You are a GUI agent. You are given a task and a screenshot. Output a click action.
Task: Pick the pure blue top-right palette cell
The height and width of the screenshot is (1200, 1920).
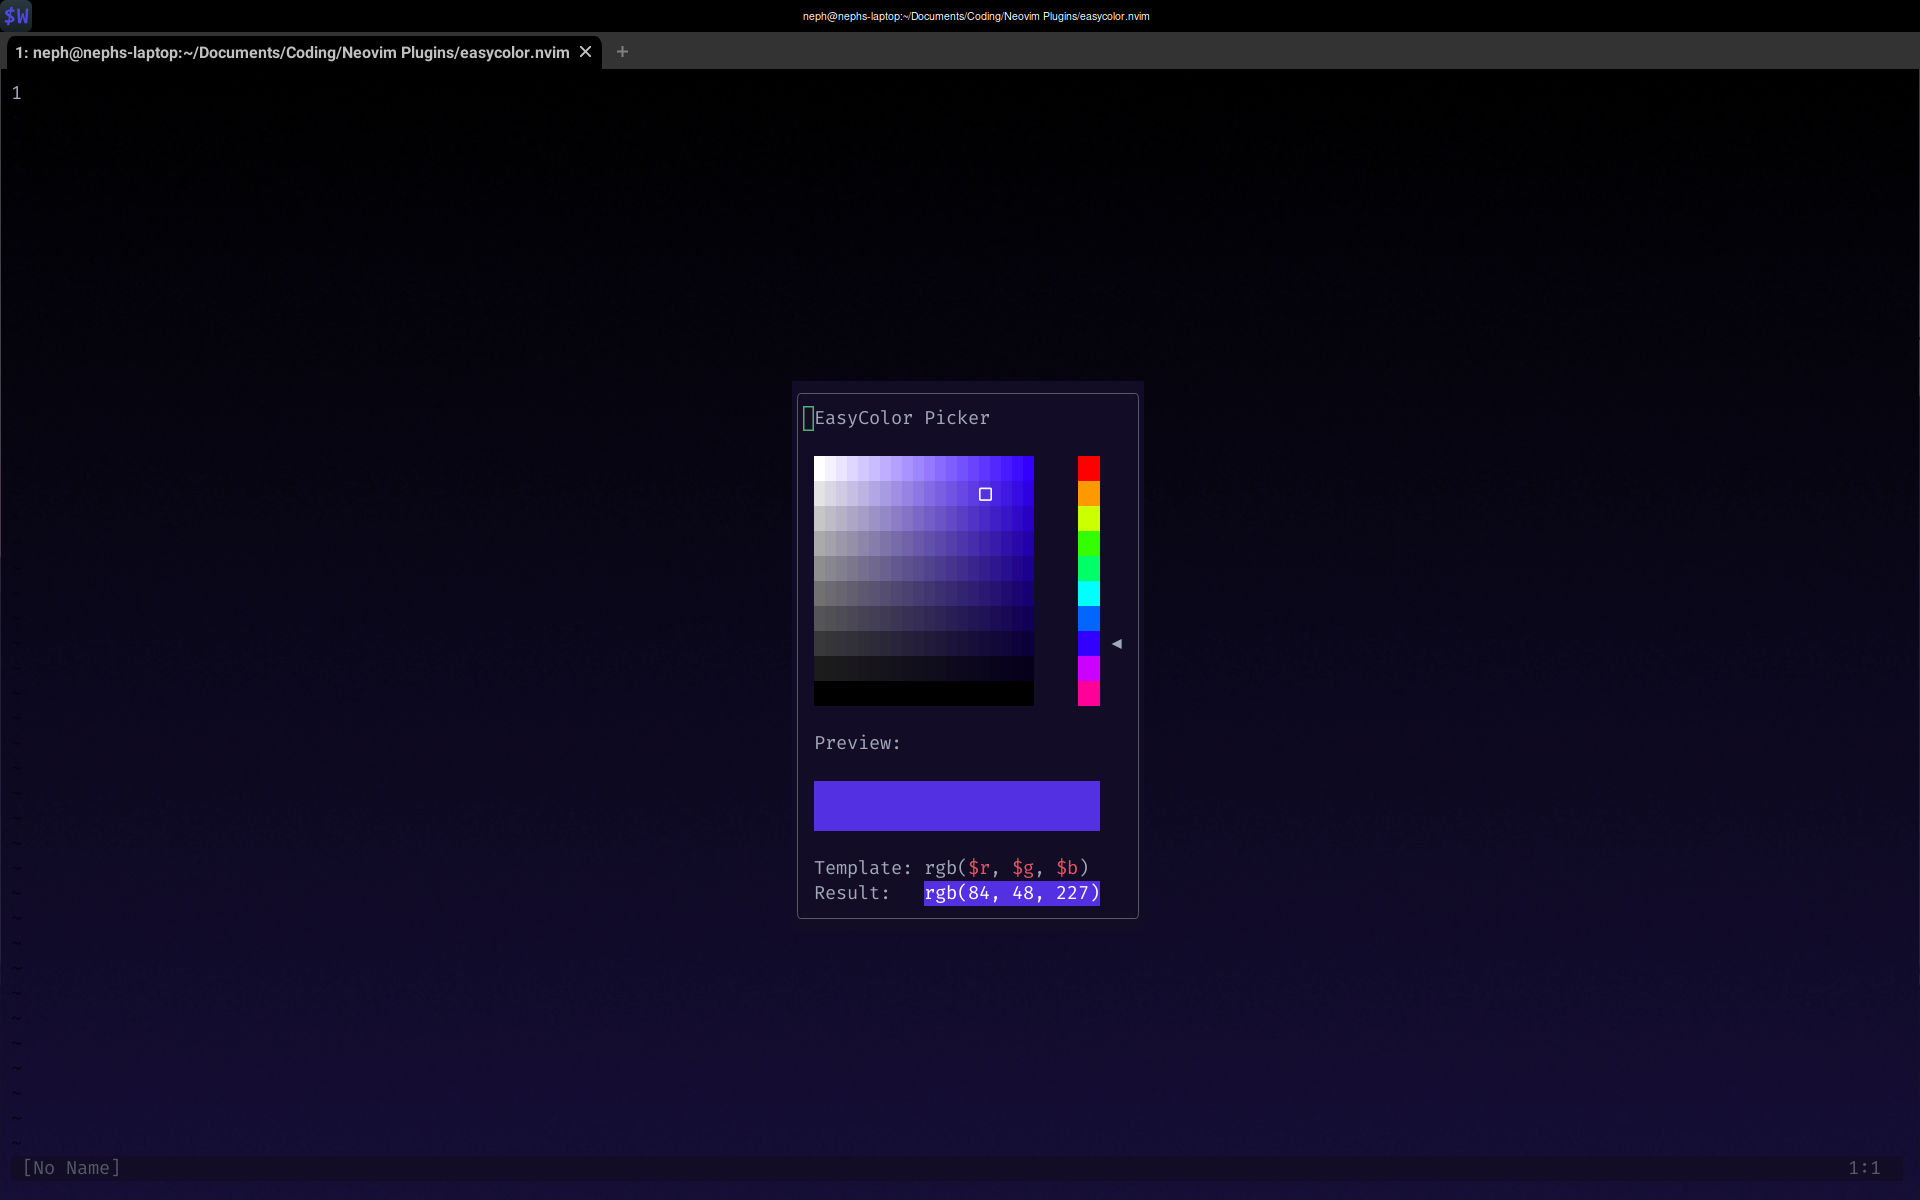[x=1028, y=468]
